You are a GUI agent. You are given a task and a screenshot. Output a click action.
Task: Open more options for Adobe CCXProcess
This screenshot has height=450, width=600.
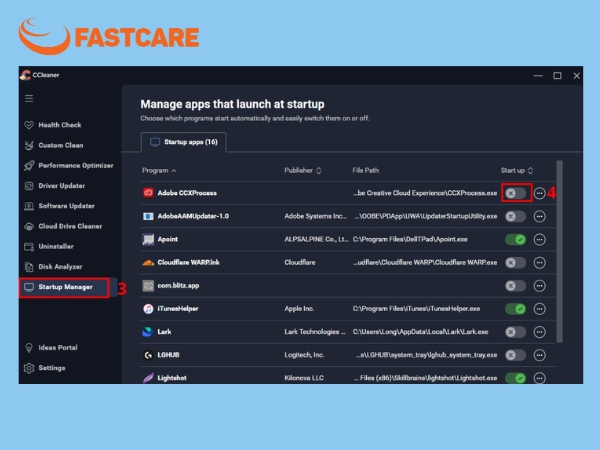click(540, 193)
